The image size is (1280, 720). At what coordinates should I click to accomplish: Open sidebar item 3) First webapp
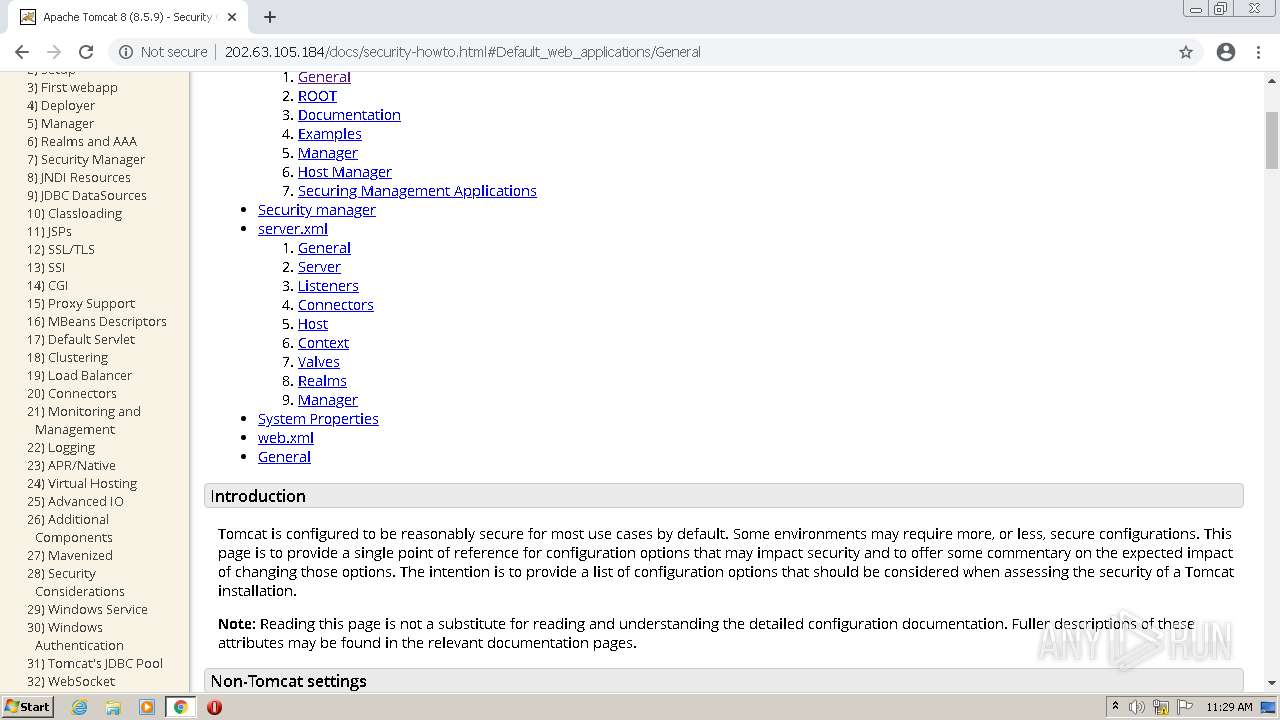[x=72, y=88]
